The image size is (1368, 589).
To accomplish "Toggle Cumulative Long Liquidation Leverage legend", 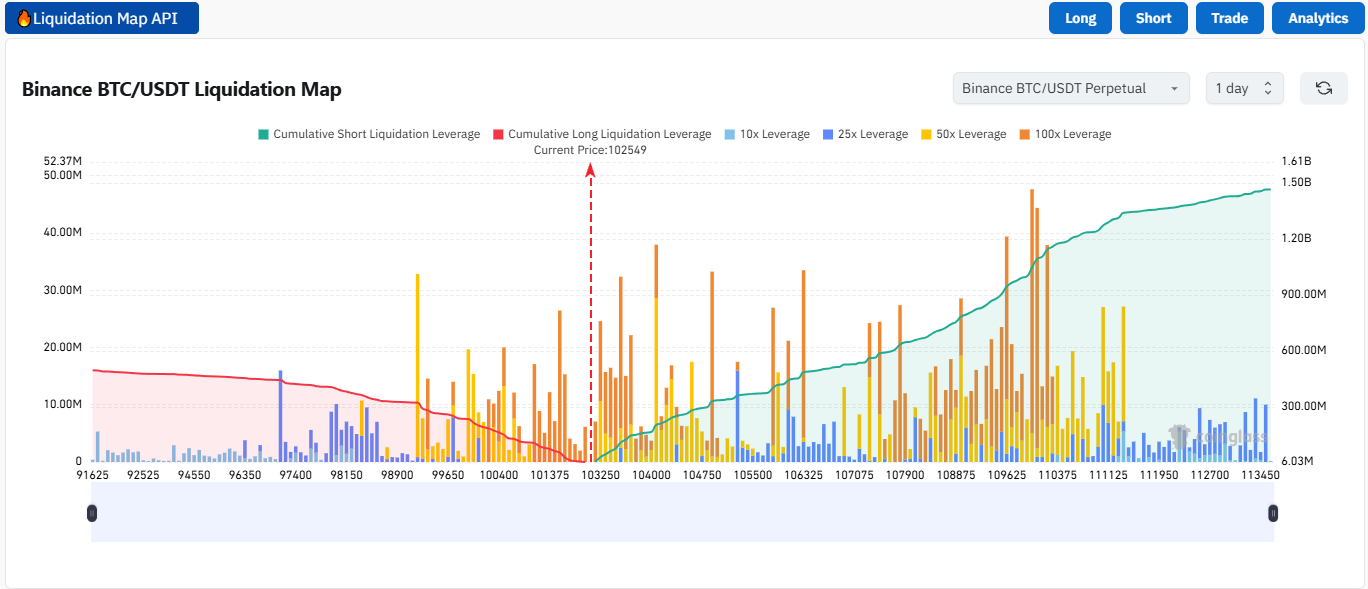I will pos(602,134).
